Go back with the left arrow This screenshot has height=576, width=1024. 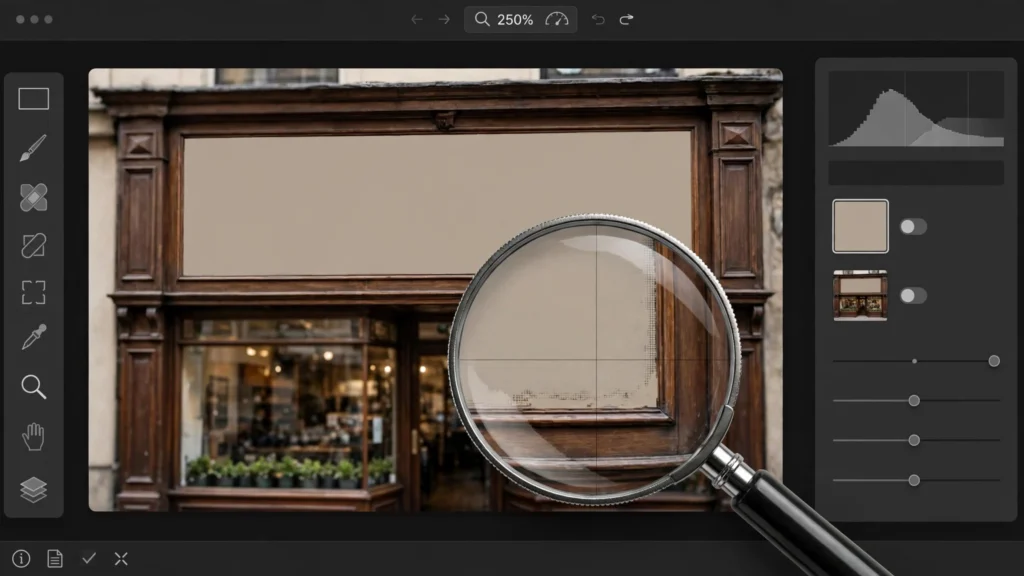coord(417,20)
